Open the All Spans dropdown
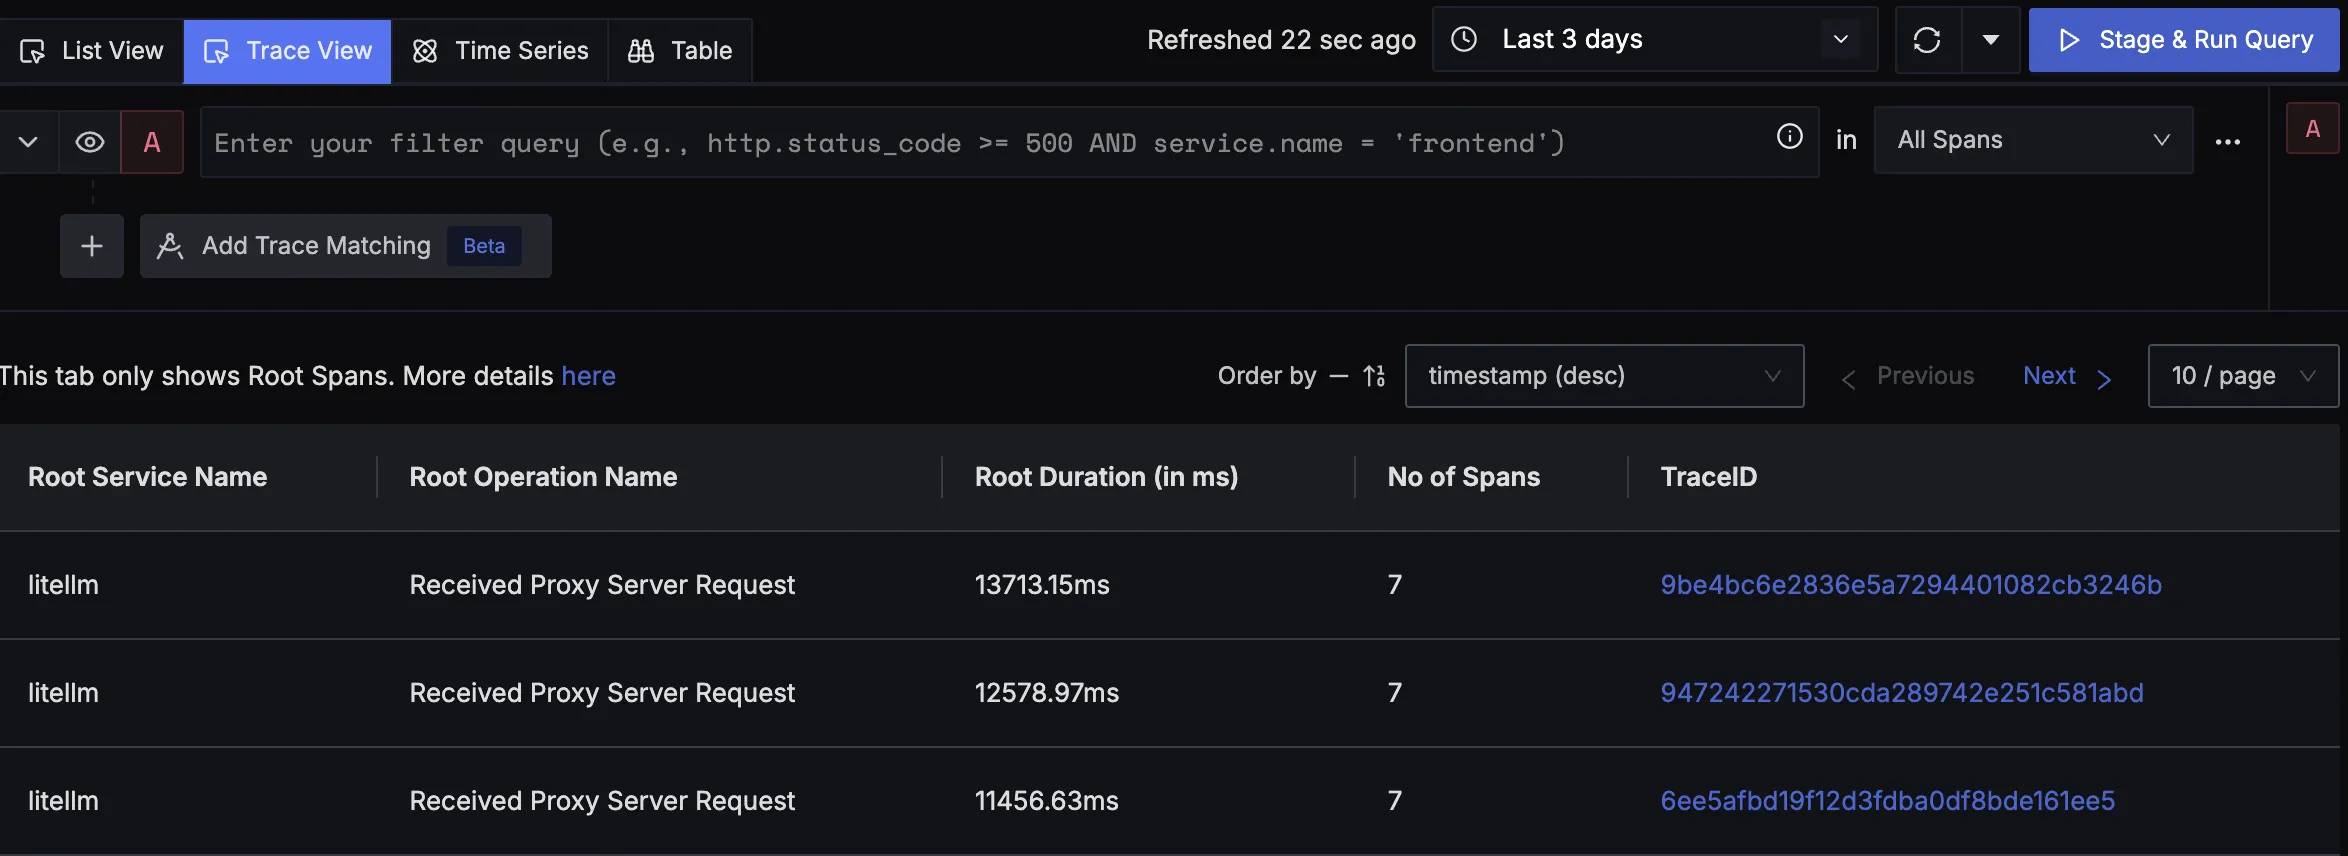Viewport: 2348px width, 856px height. pos(2032,140)
